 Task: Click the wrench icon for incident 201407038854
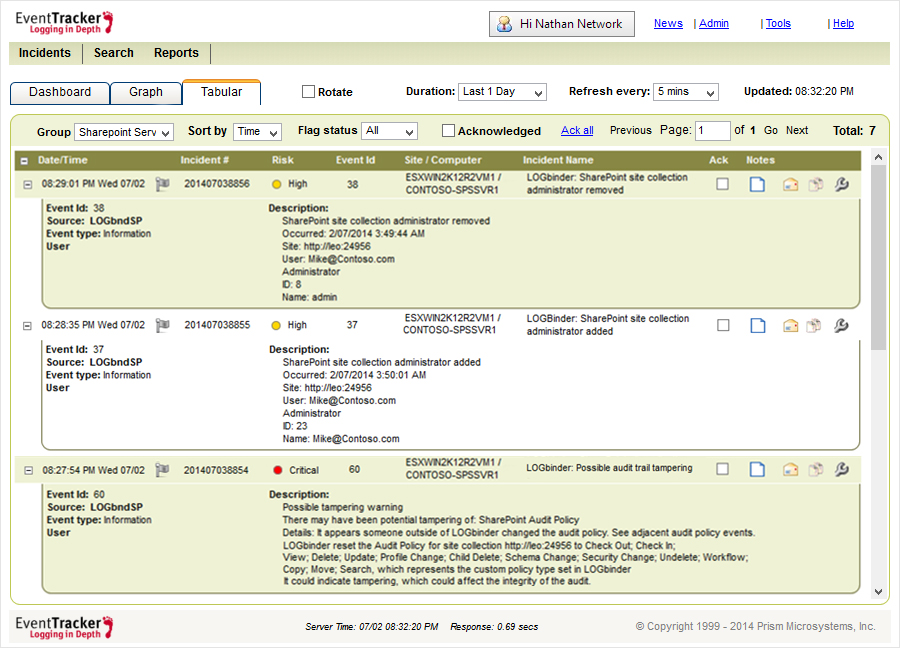point(841,469)
